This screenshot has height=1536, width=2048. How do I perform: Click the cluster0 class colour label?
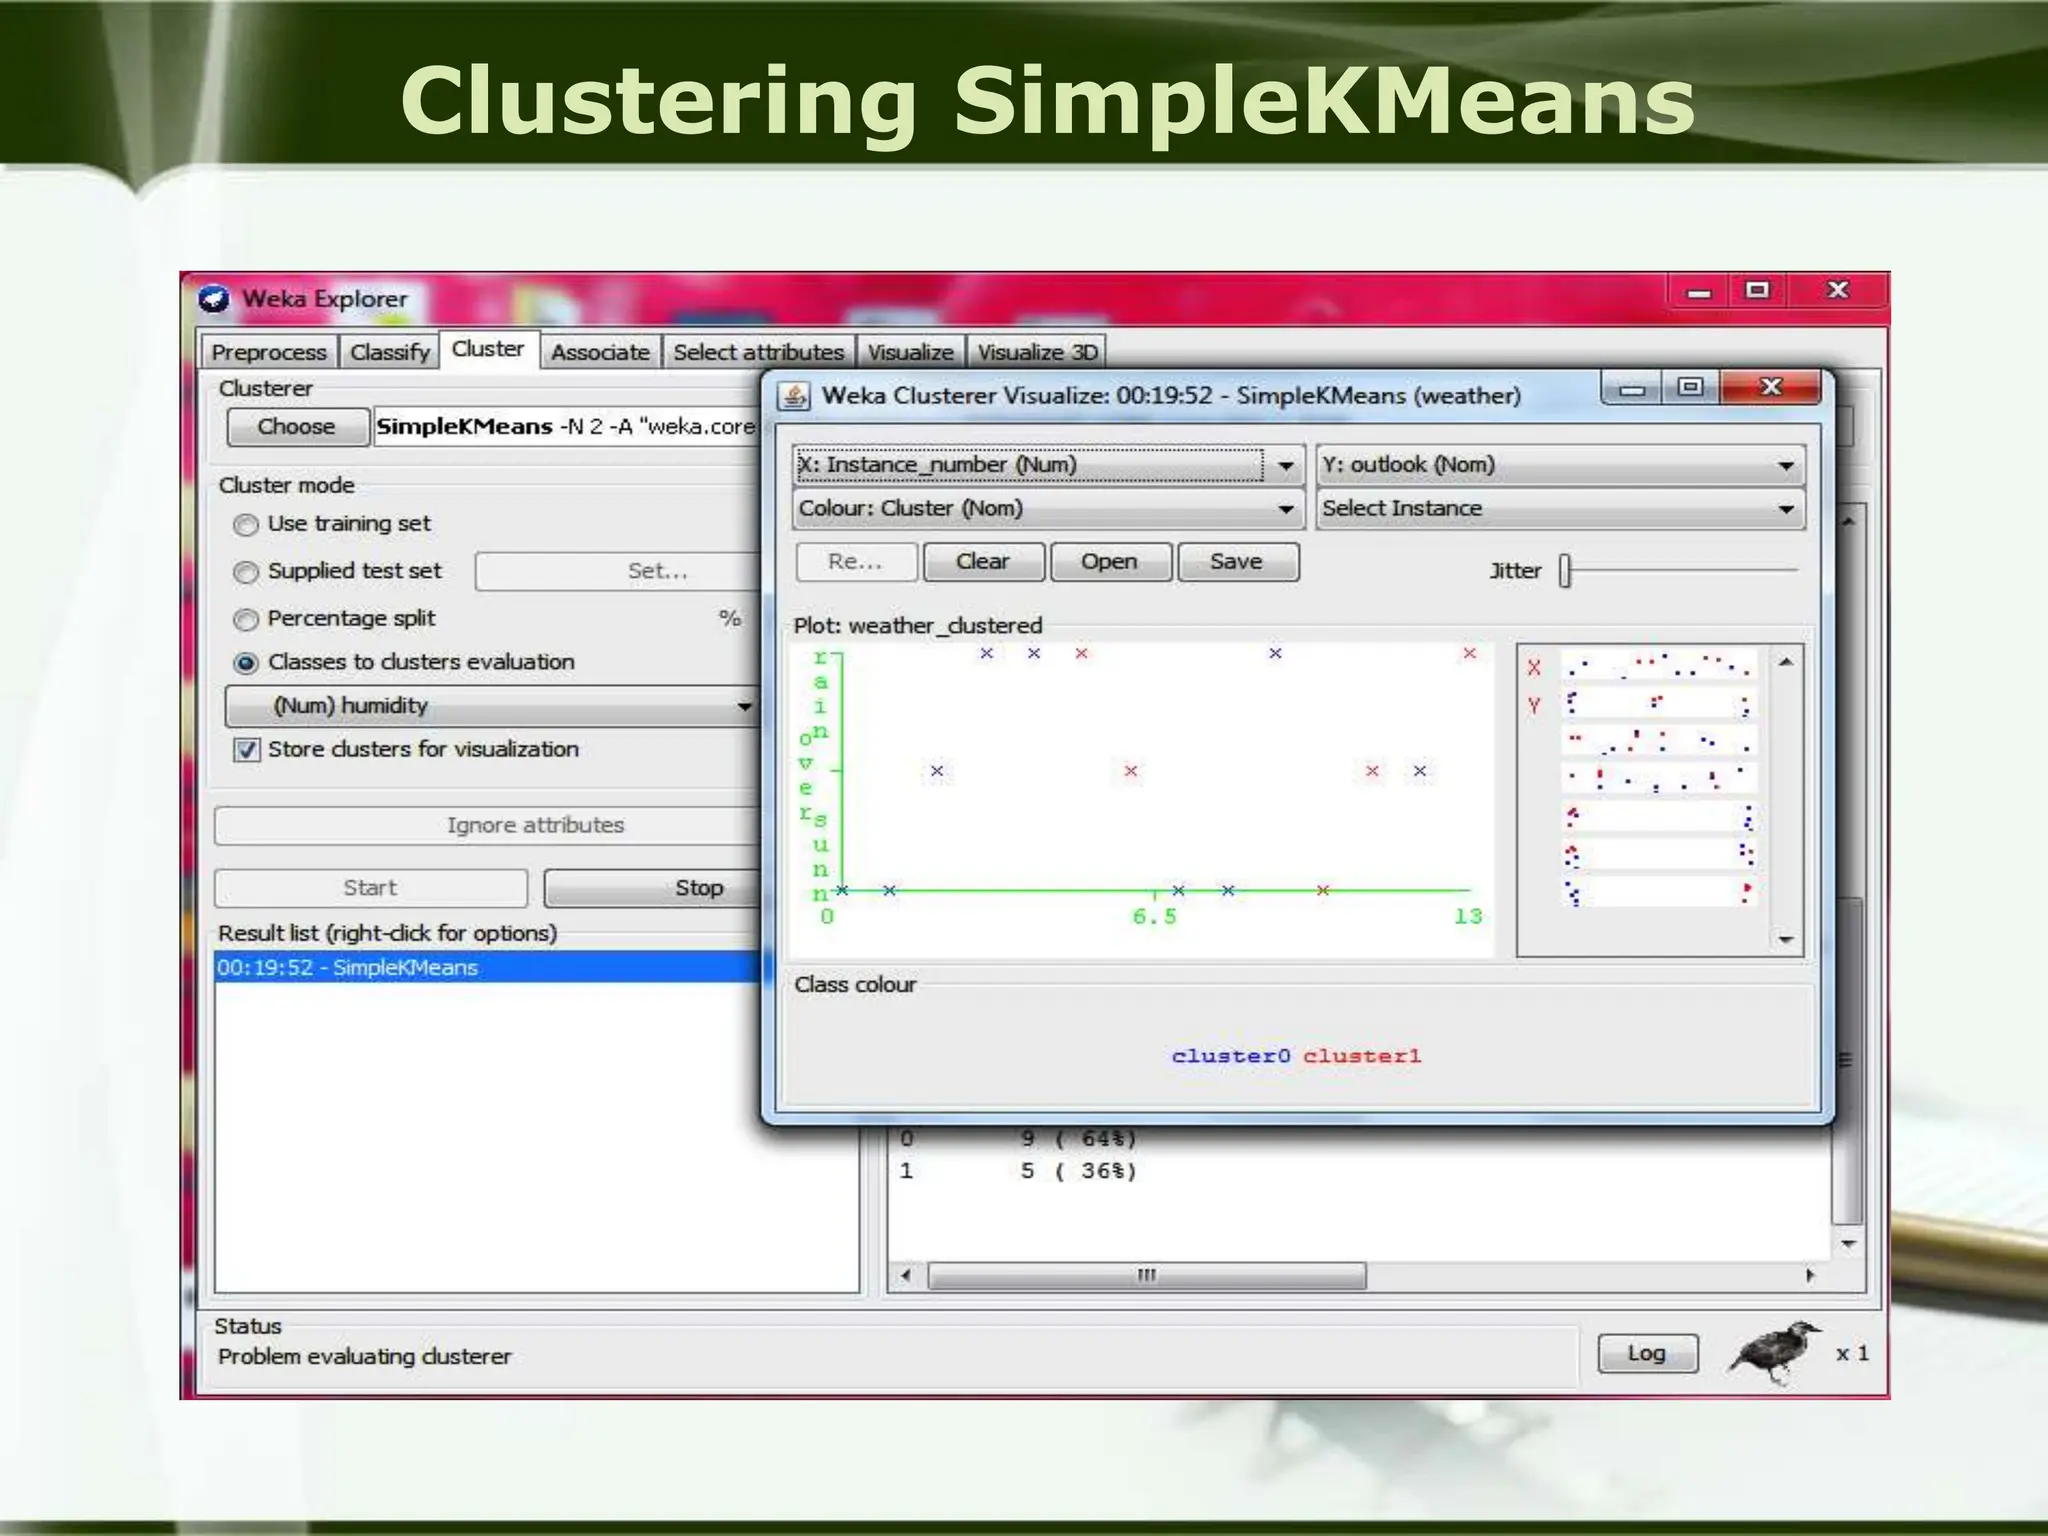click(x=1231, y=1056)
